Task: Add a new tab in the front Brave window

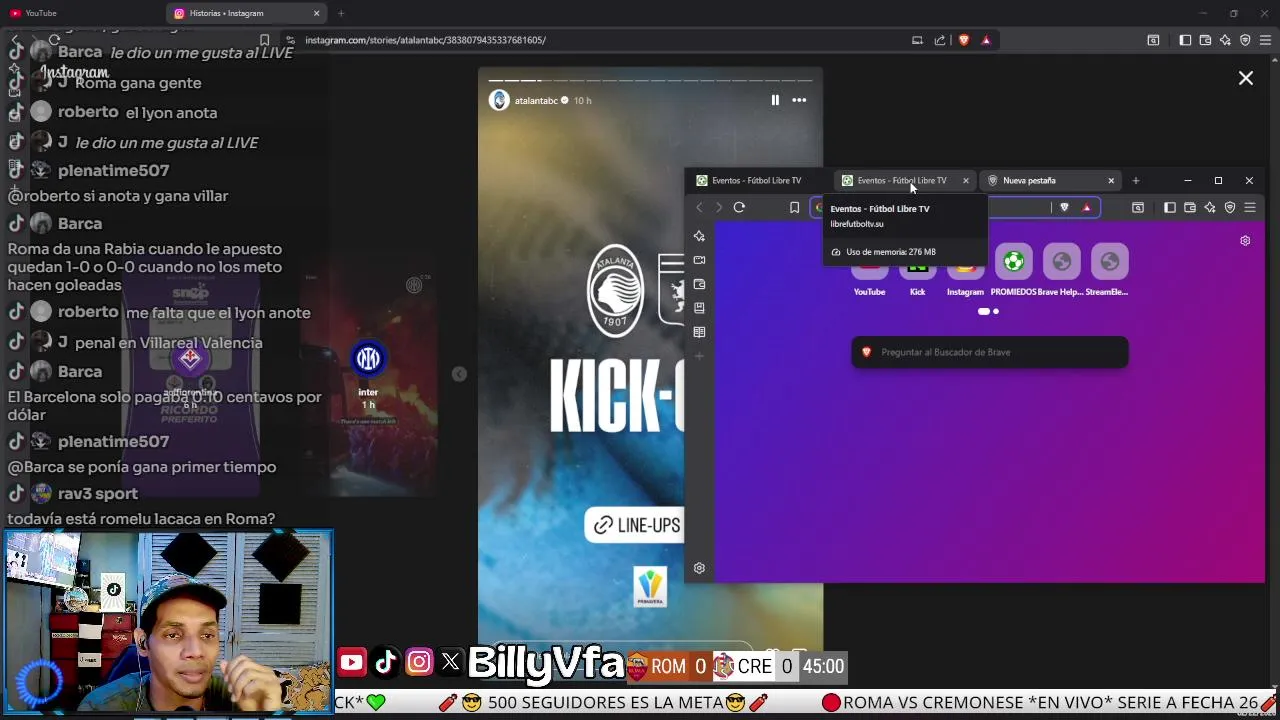Action: click(1136, 181)
